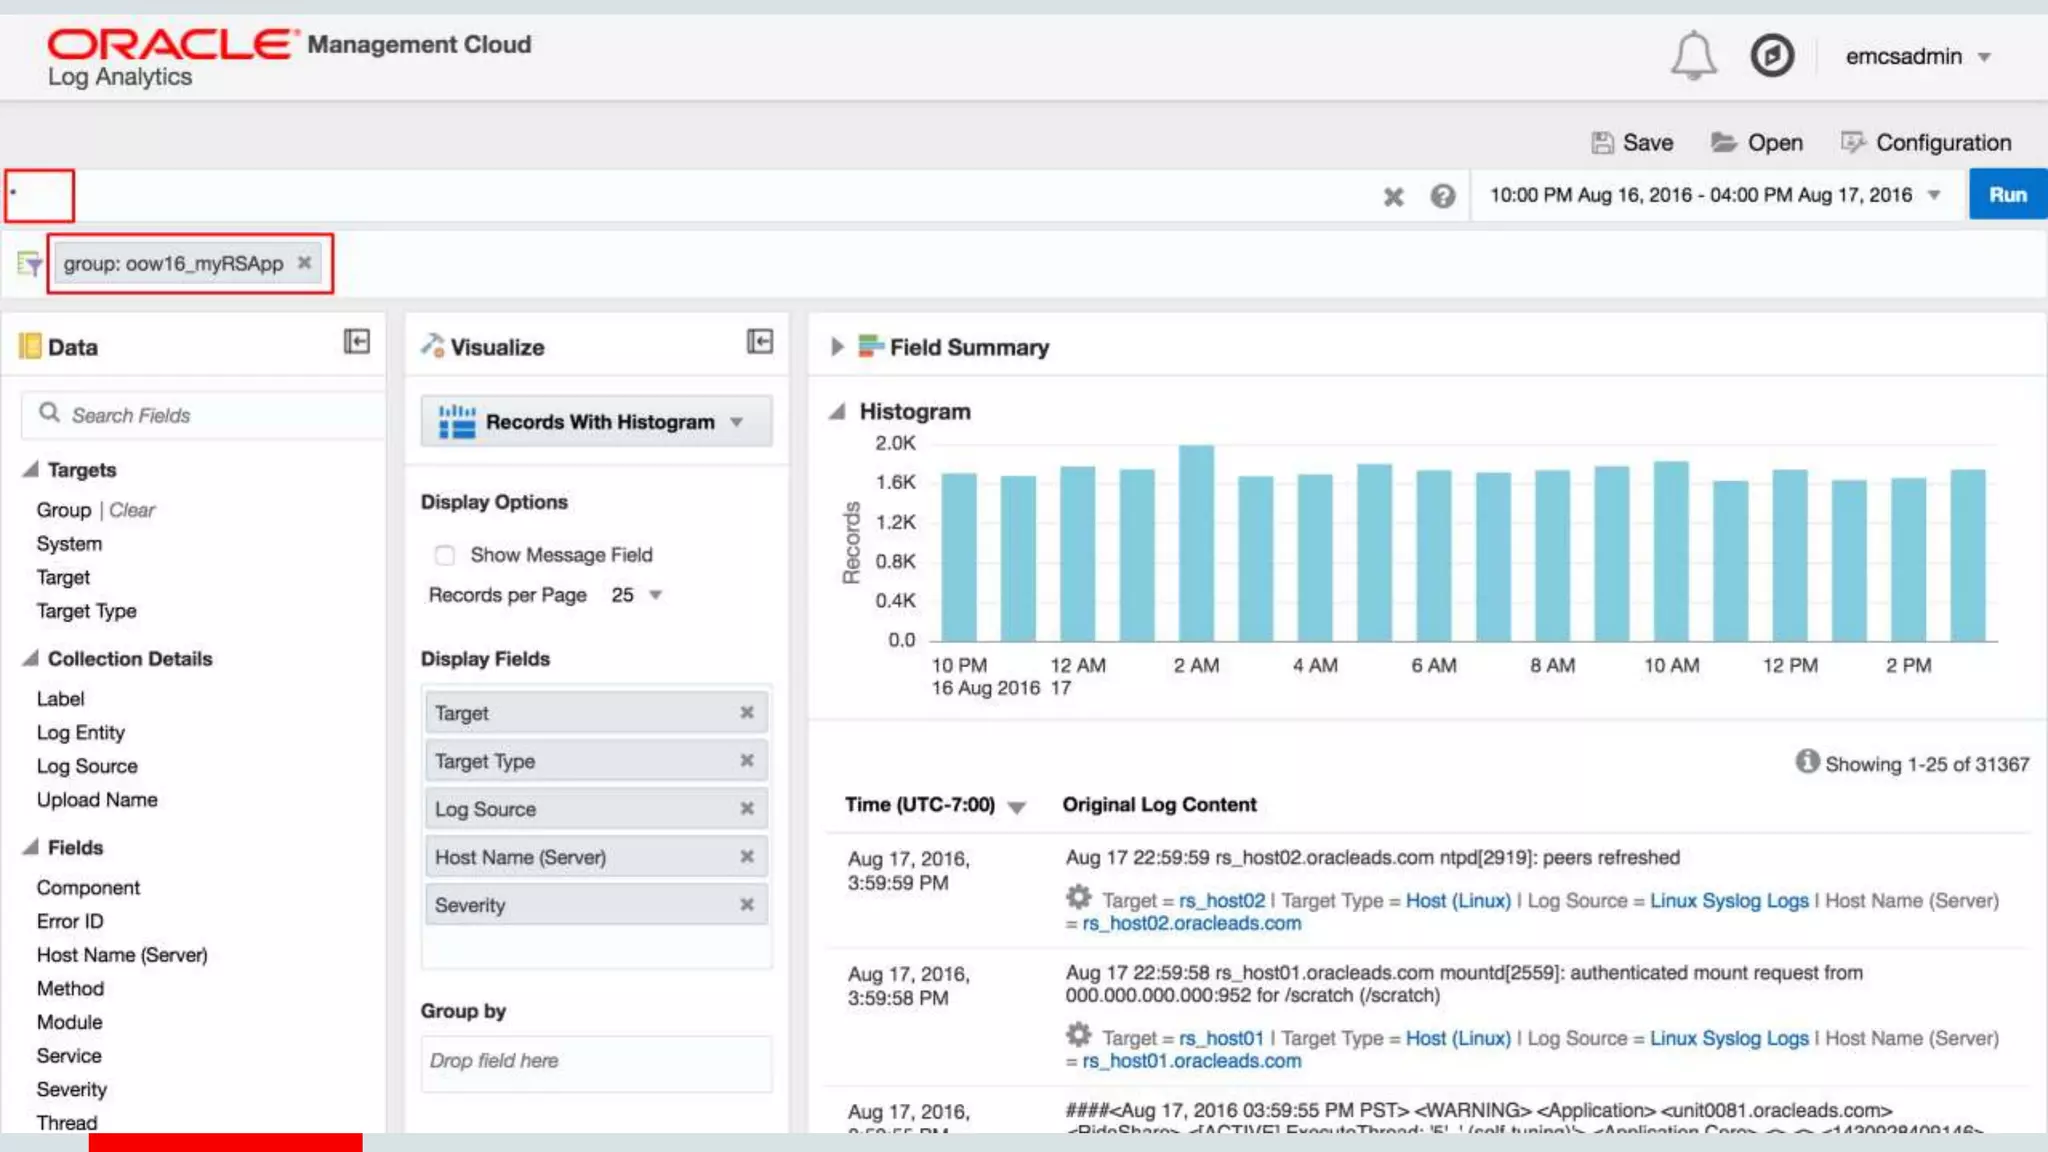
Task: Click the filter icon beside group tag
Action: (x=30, y=264)
